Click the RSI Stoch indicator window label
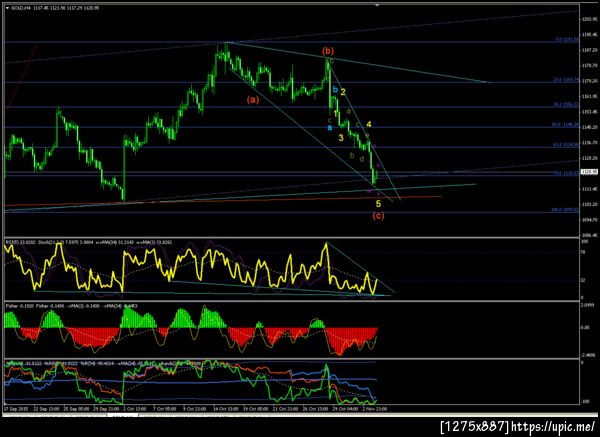The width and height of the screenshot is (600, 437). [89, 242]
